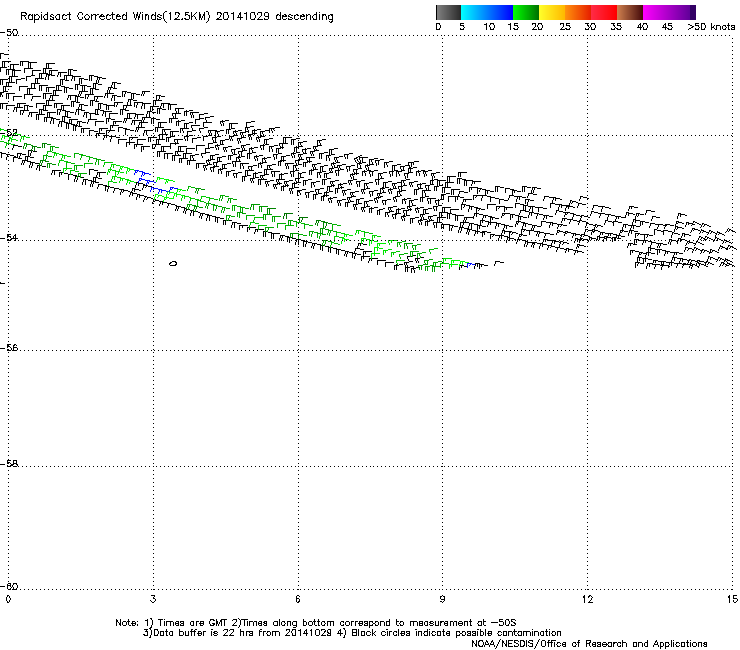Click the '-50' latitude axis label
The height and width of the screenshot is (650, 740).
click(x=9, y=33)
